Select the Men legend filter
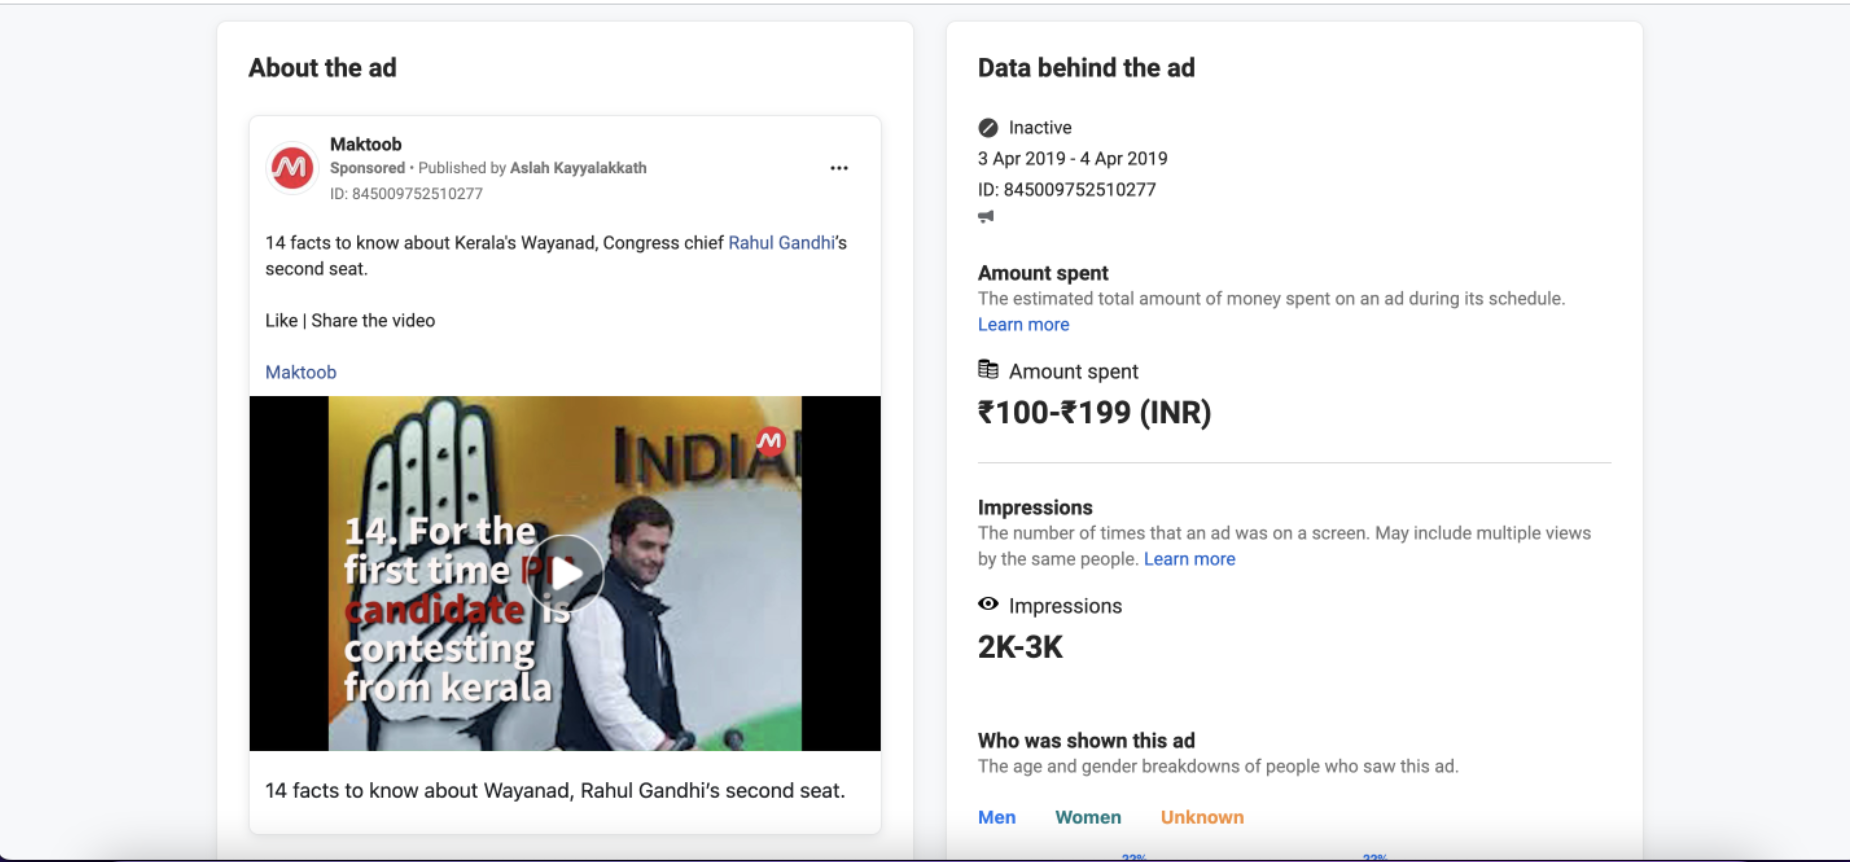Viewport: 1850px width, 862px height. 997,817
